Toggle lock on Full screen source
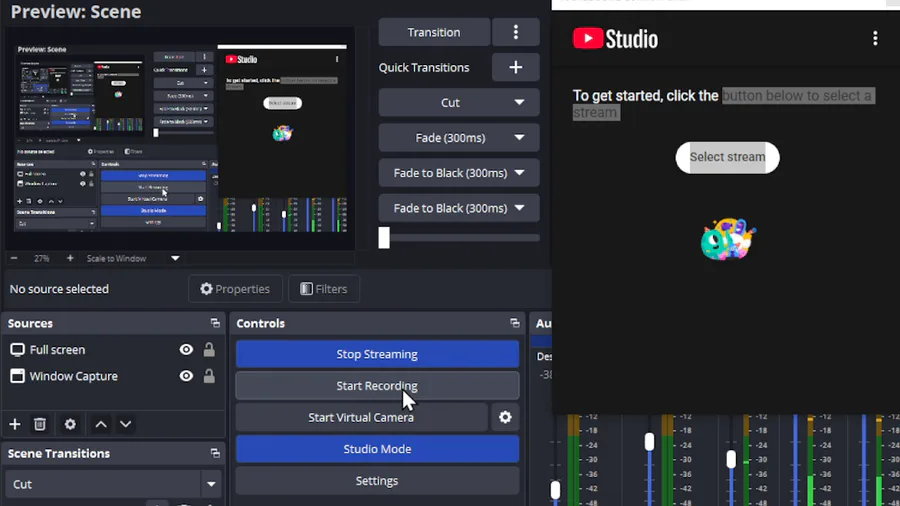Image resolution: width=900 pixels, height=506 pixels. (x=209, y=349)
